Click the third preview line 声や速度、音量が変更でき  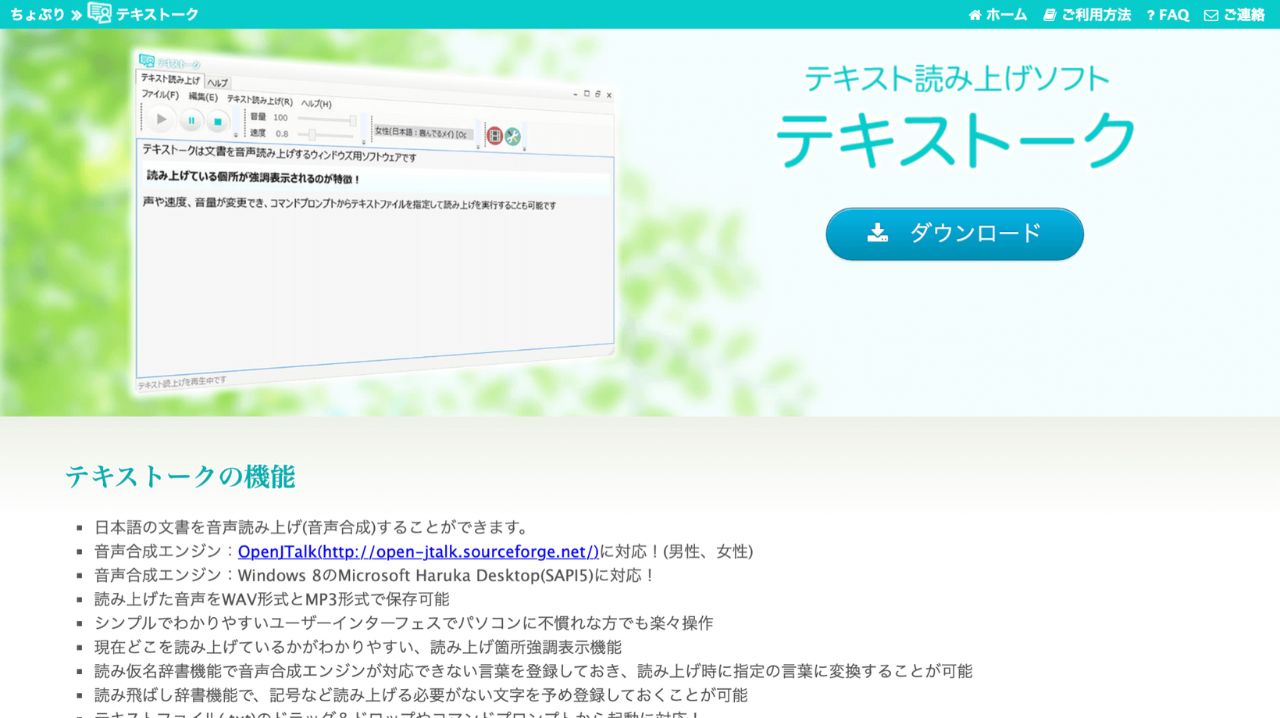[x=349, y=204]
